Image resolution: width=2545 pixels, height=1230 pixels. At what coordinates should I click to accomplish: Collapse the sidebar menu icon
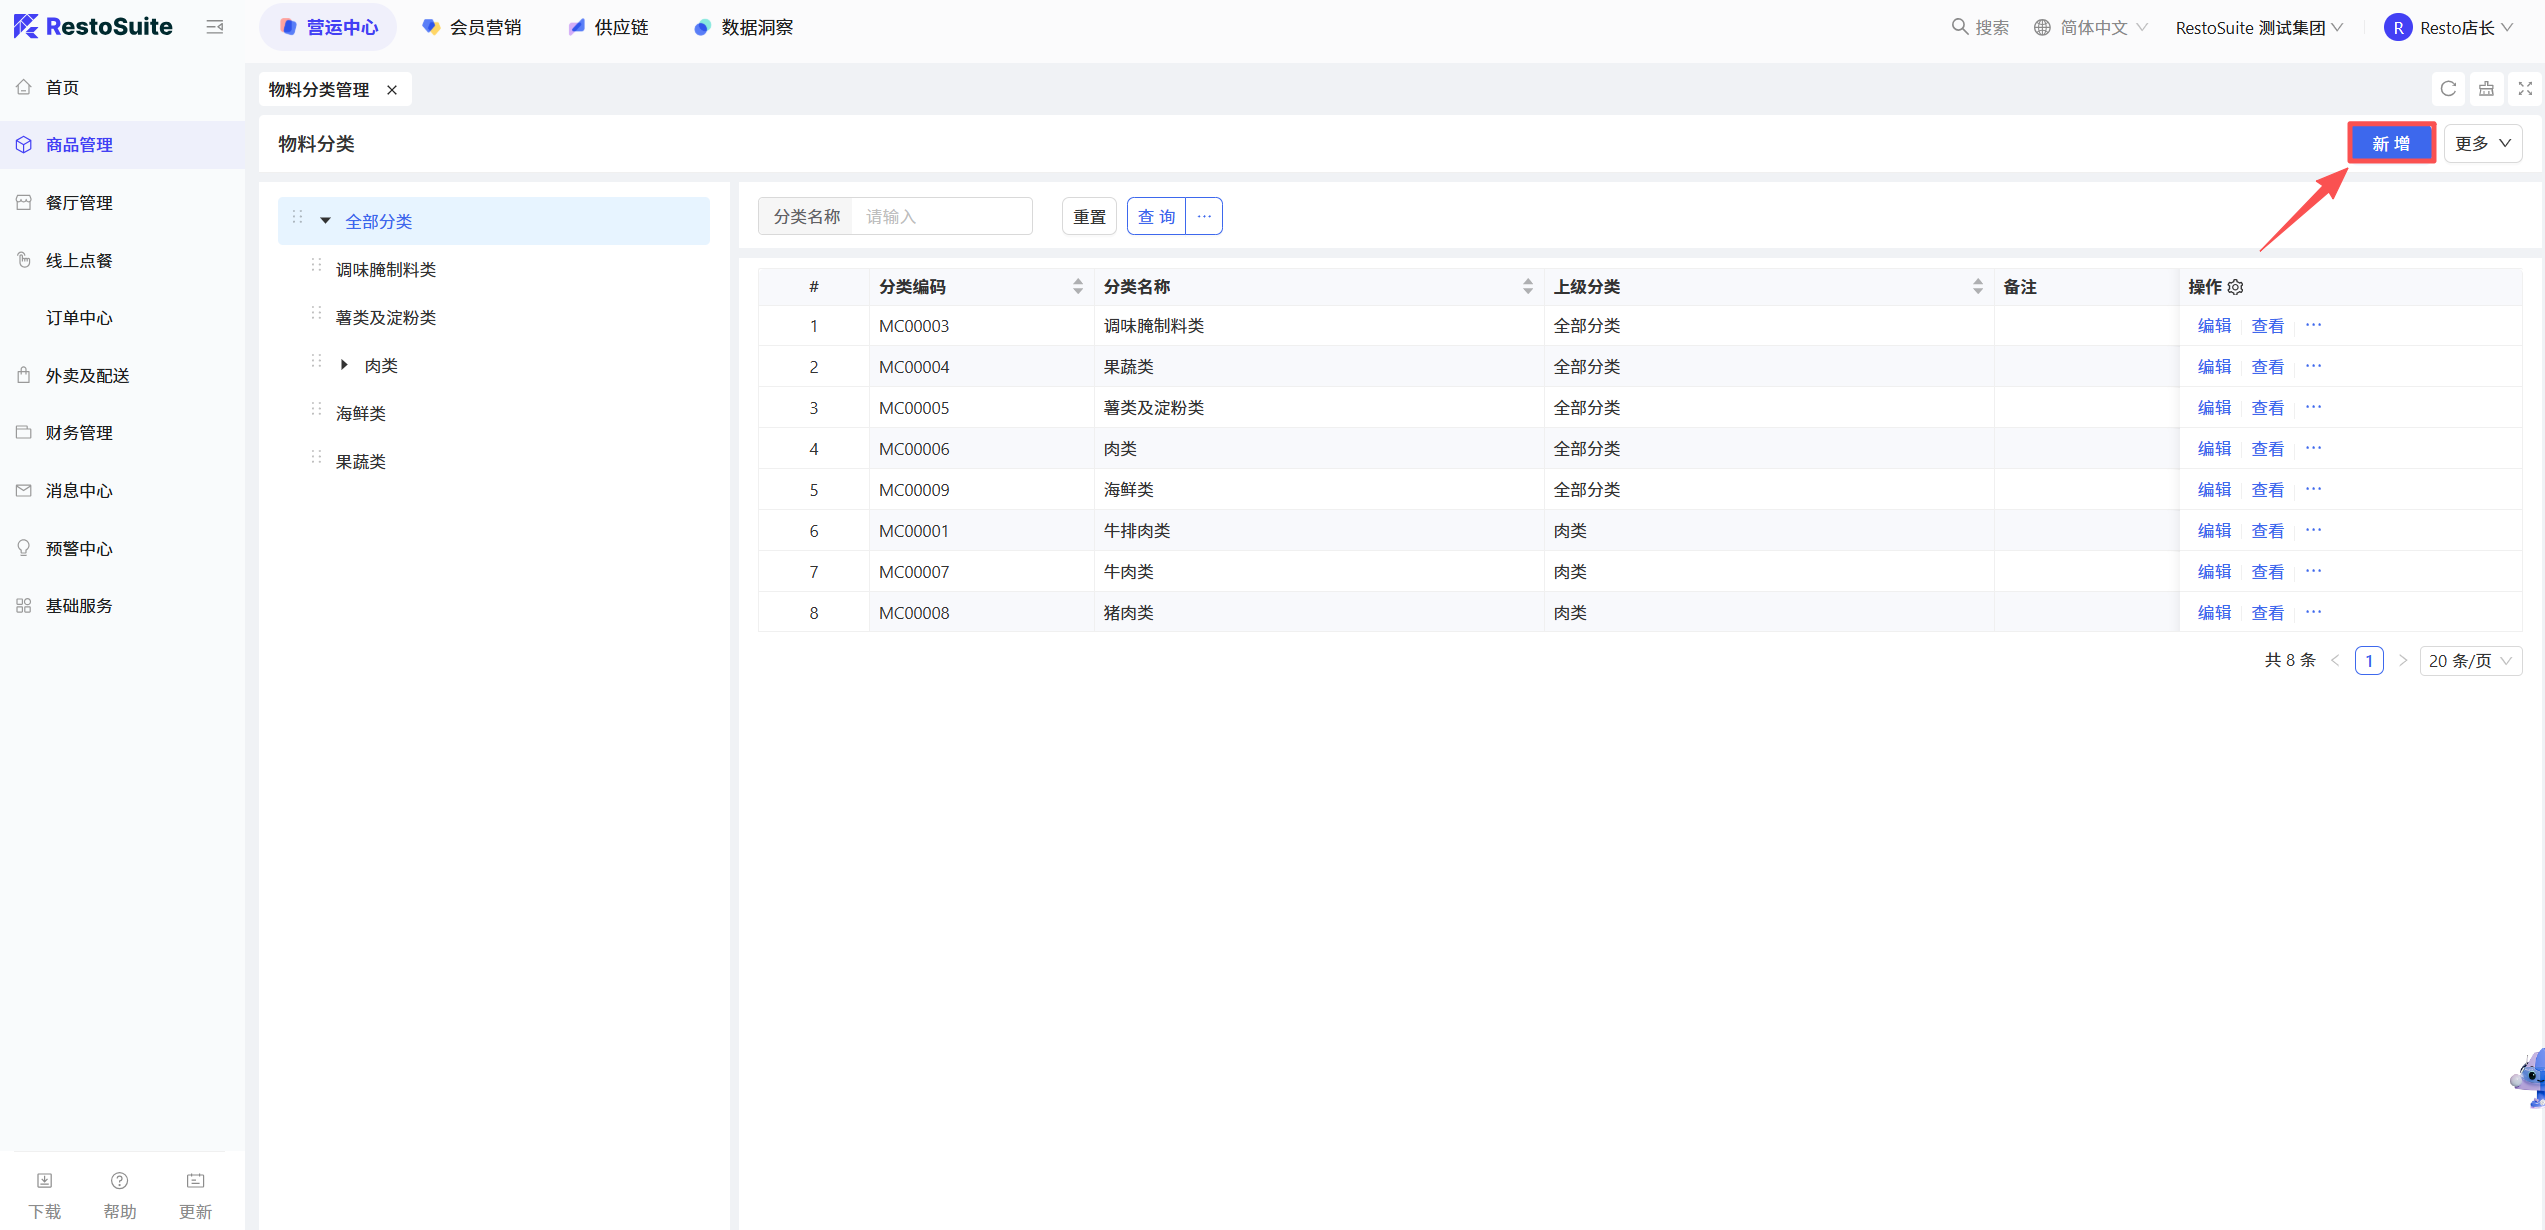(x=214, y=27)
